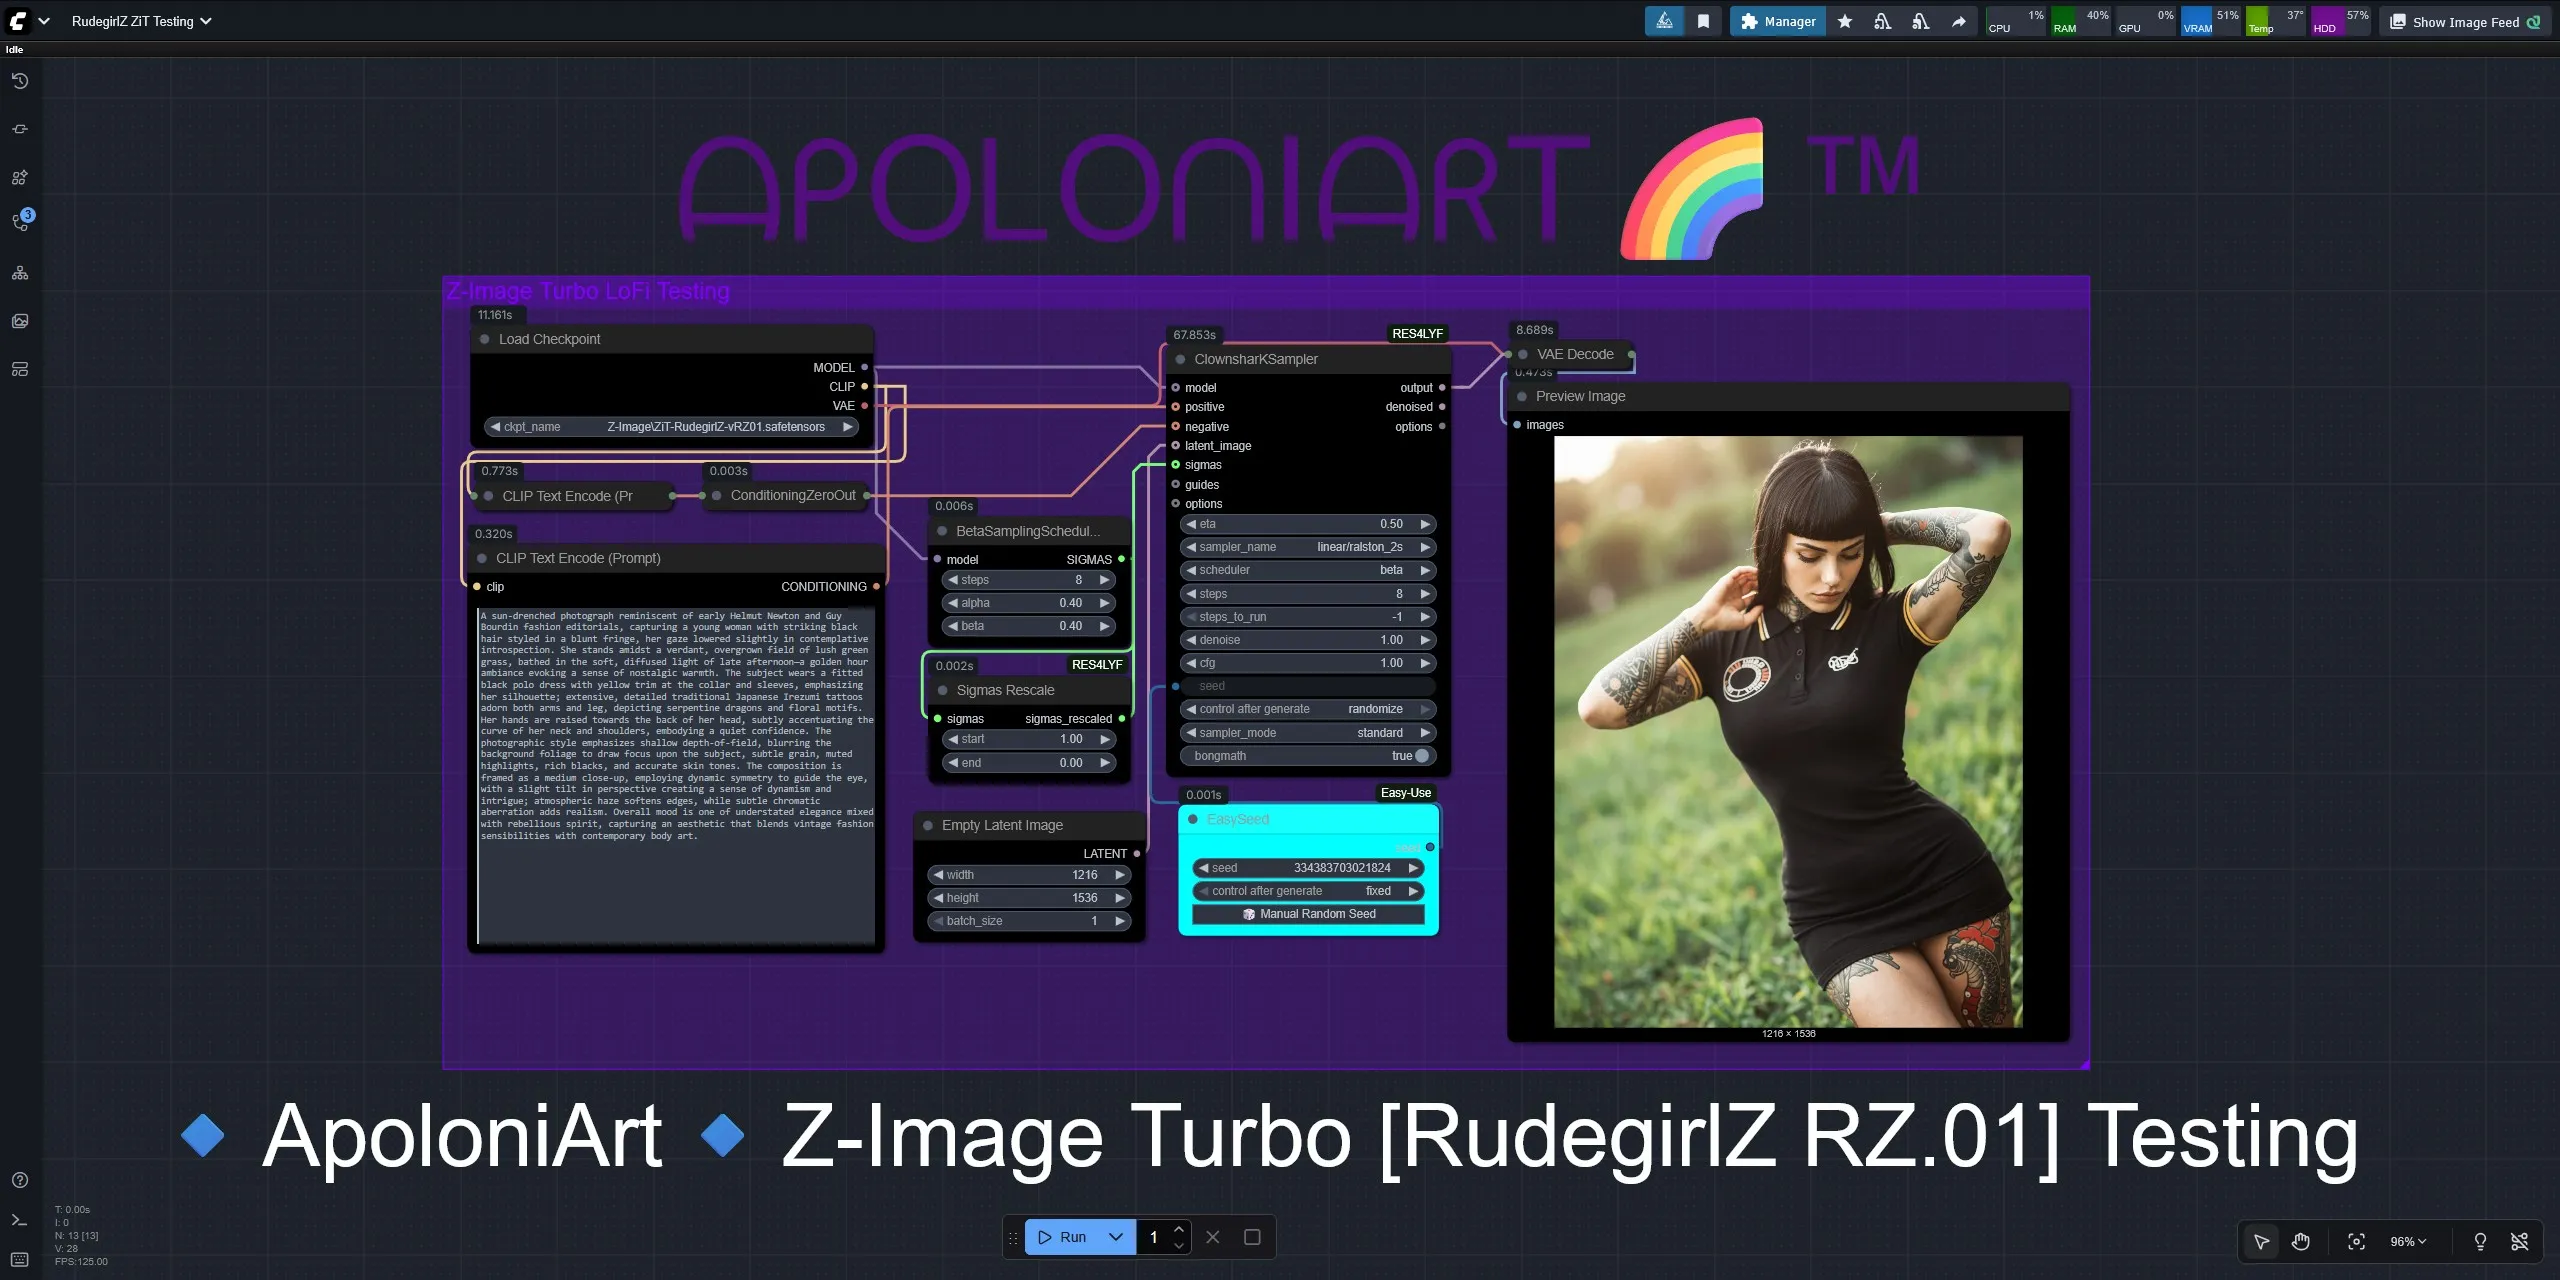Click the Run button
Screen dimensions: 2560x1280
coord(1062,1237)
